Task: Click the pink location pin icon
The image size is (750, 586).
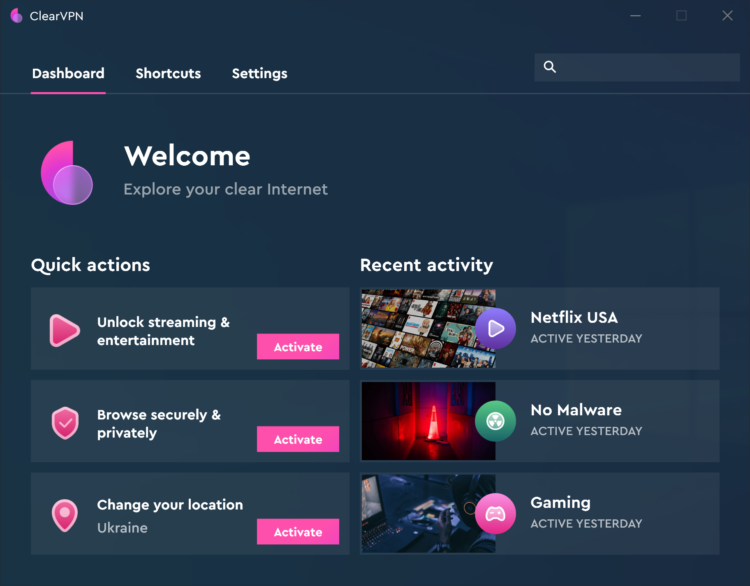Action: (65, 516)
